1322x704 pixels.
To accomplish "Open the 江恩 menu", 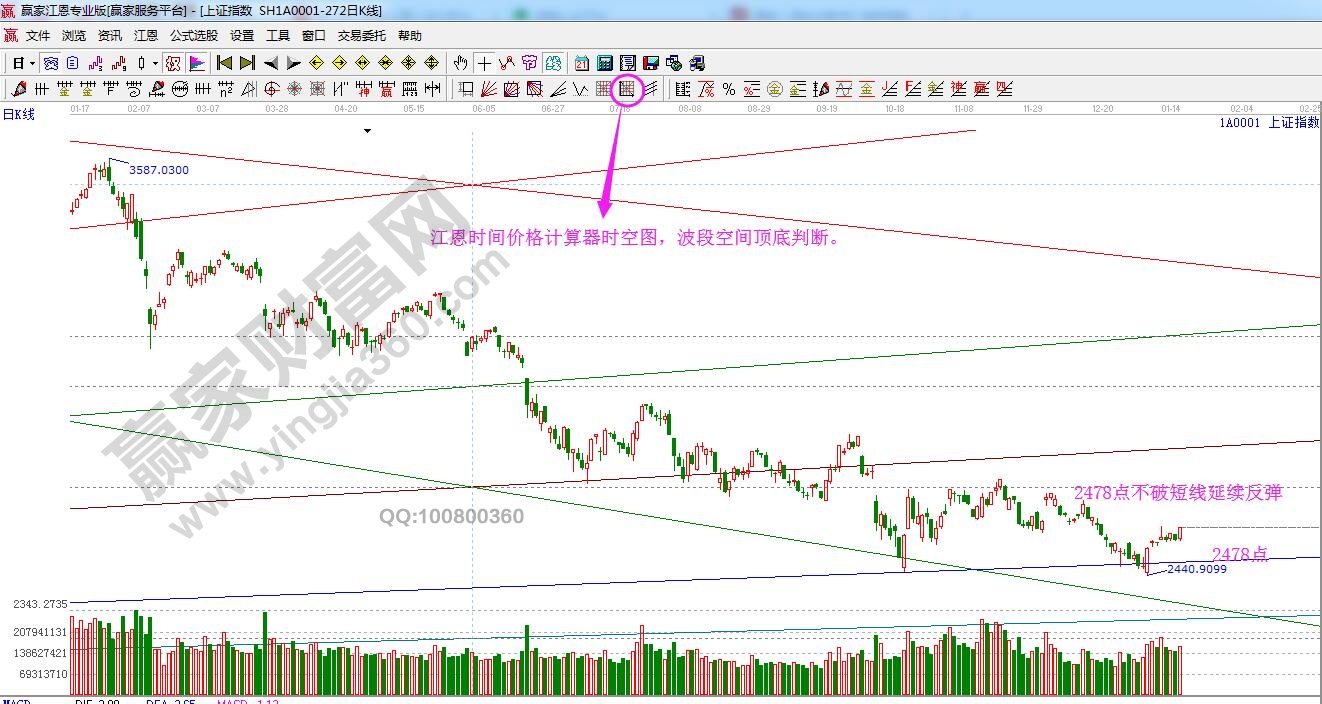I will 146,35.
